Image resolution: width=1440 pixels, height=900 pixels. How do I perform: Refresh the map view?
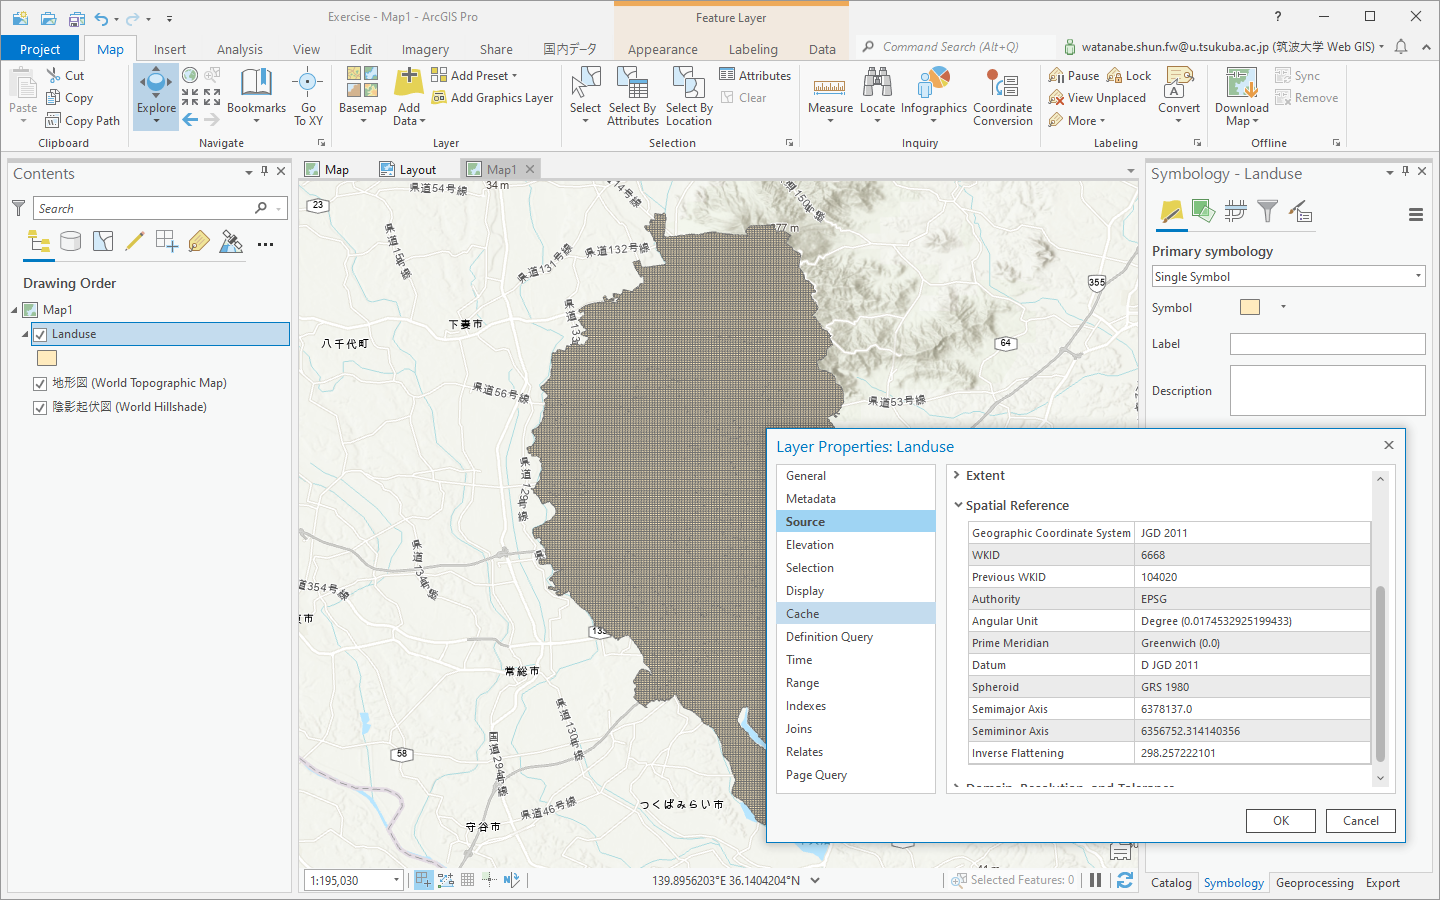[1125, 880]
